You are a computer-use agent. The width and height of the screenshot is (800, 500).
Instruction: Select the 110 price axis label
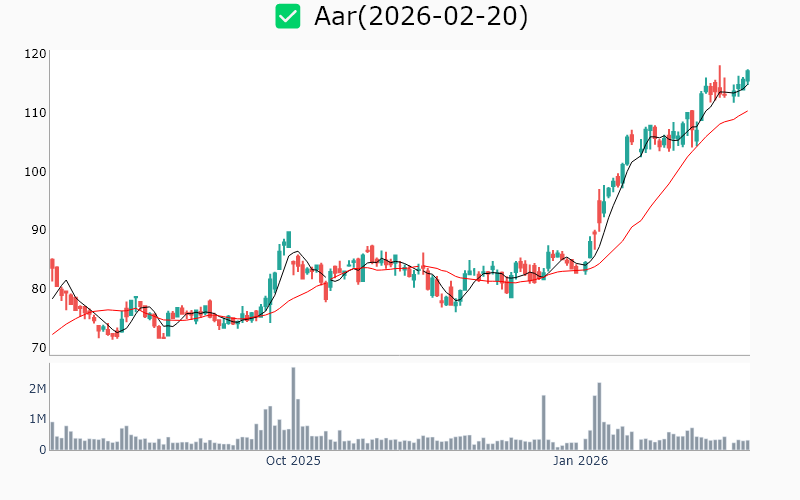pos(35,113)
